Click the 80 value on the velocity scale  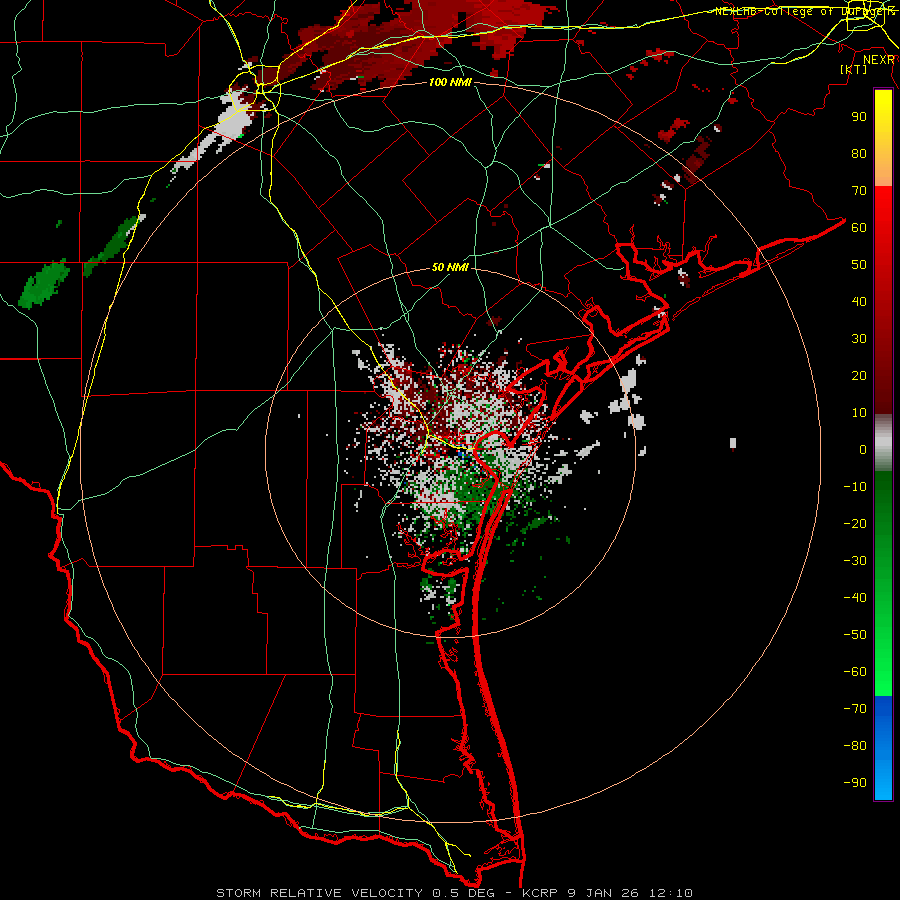pyautogui.click(x=859, y=153)
